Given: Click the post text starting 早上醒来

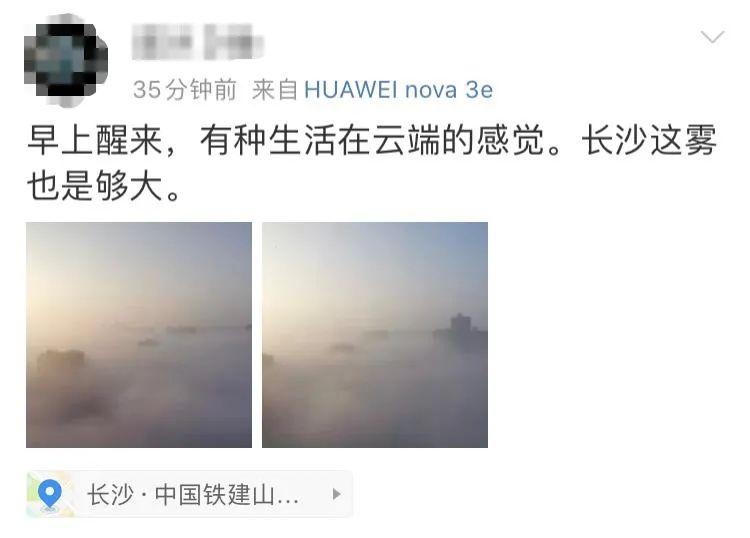Looking at the screenshot, I should (372, 163).
